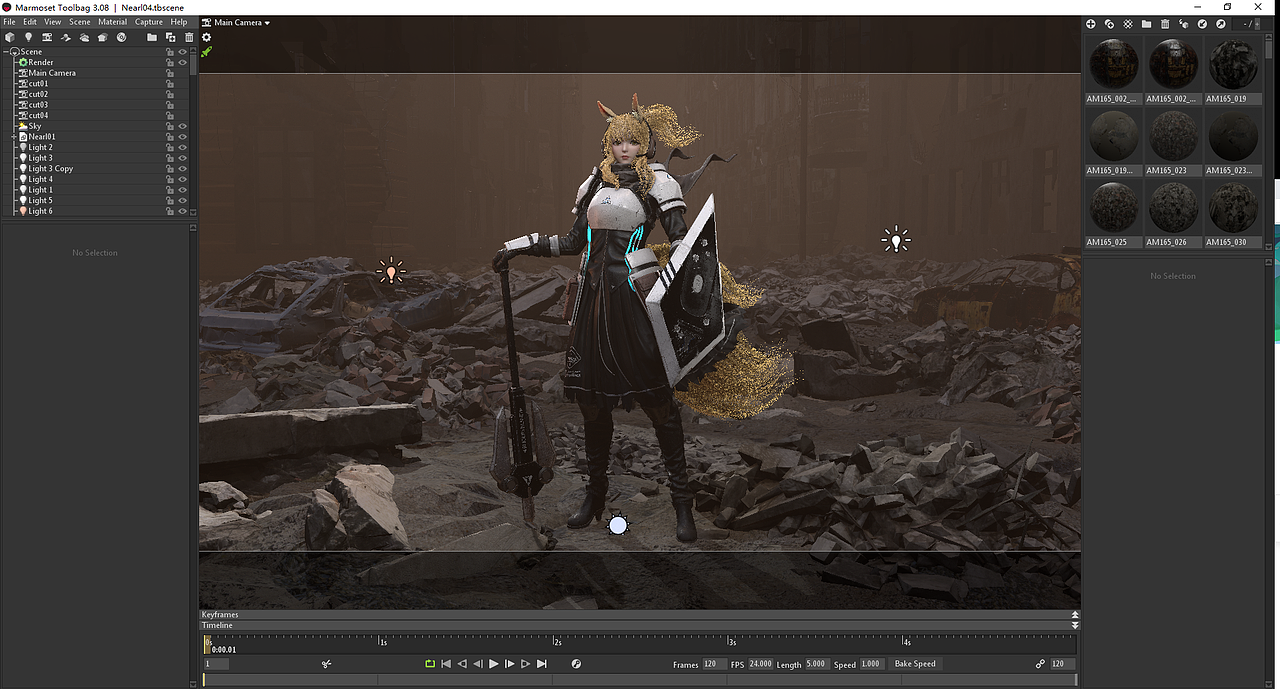This screenshot has width=1280, height=689.
Task: Hide the Sky object
Action: [x=183, y=126]
